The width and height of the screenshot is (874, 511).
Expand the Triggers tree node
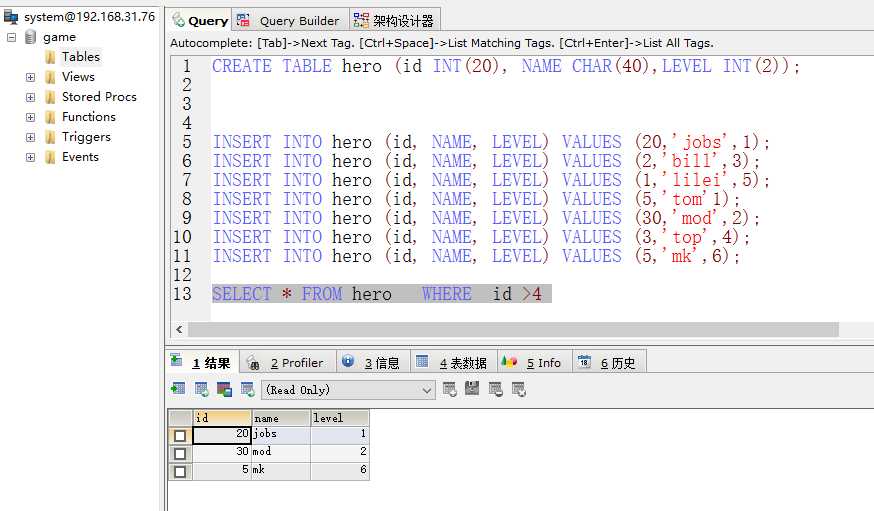(x=30, y=137)
